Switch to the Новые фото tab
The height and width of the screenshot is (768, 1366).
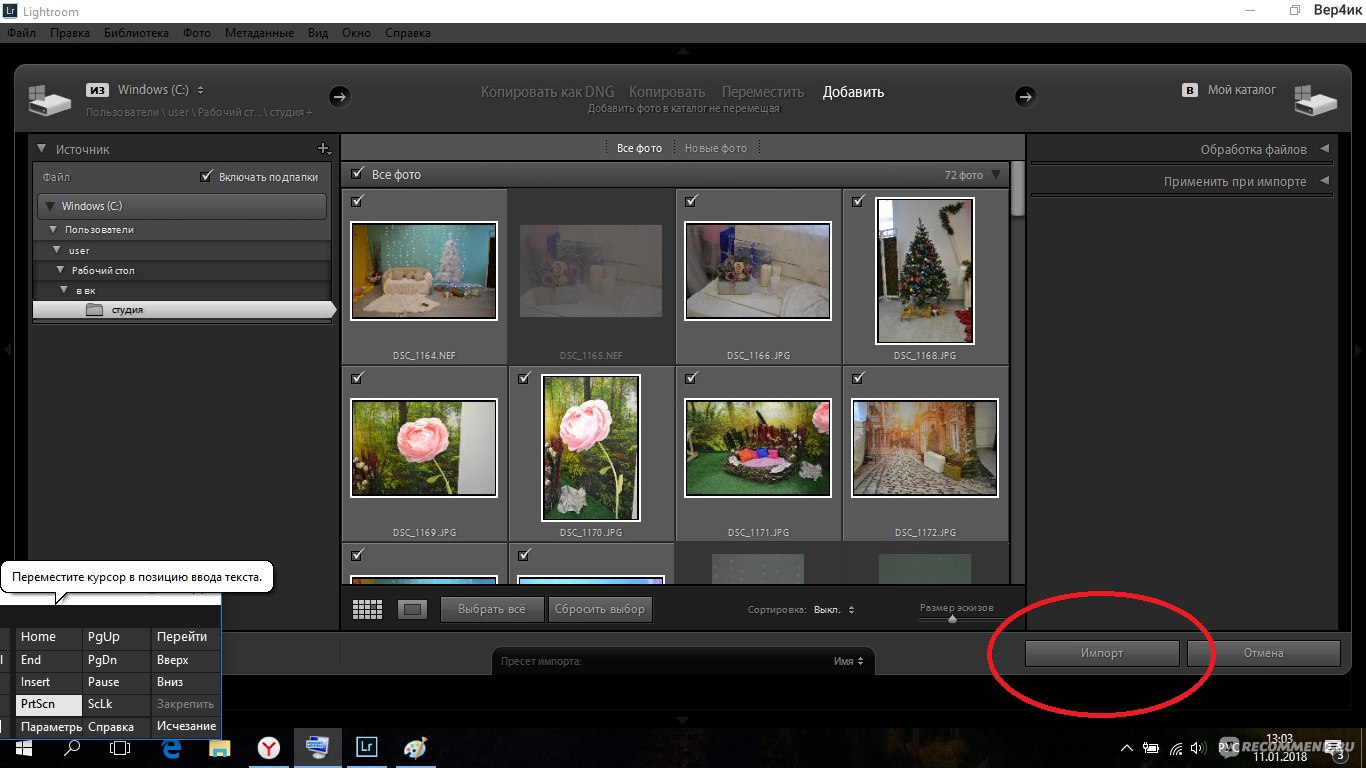716,148
